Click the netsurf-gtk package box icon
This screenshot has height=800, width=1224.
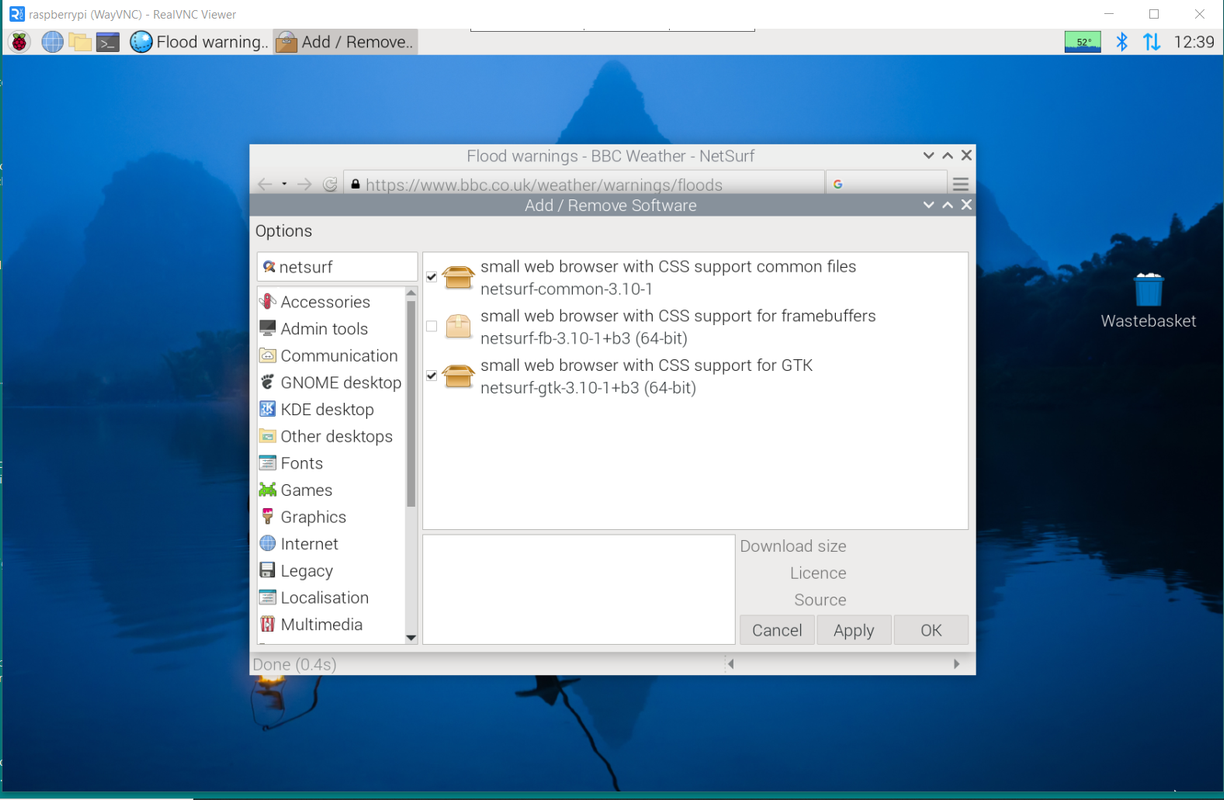pos(458,376)
